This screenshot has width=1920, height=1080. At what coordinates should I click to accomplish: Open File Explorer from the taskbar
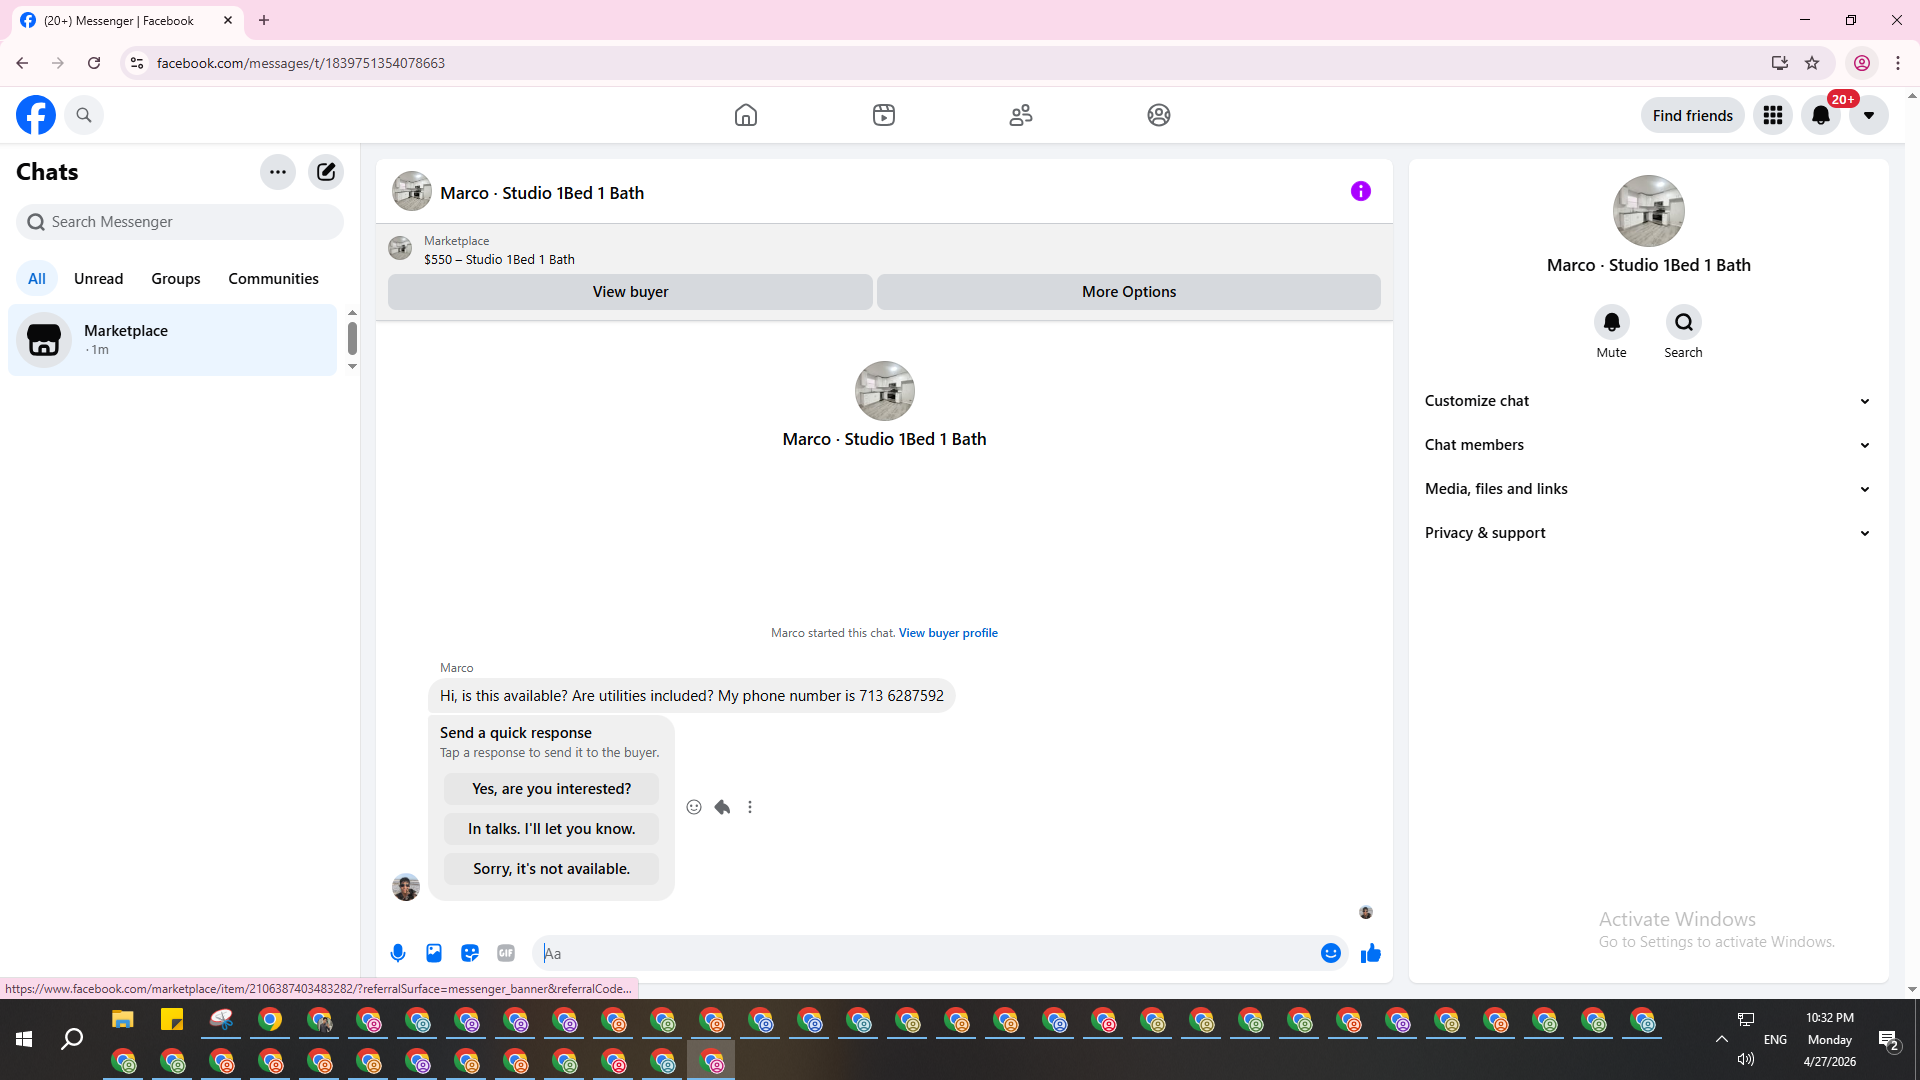point(123,1020)
